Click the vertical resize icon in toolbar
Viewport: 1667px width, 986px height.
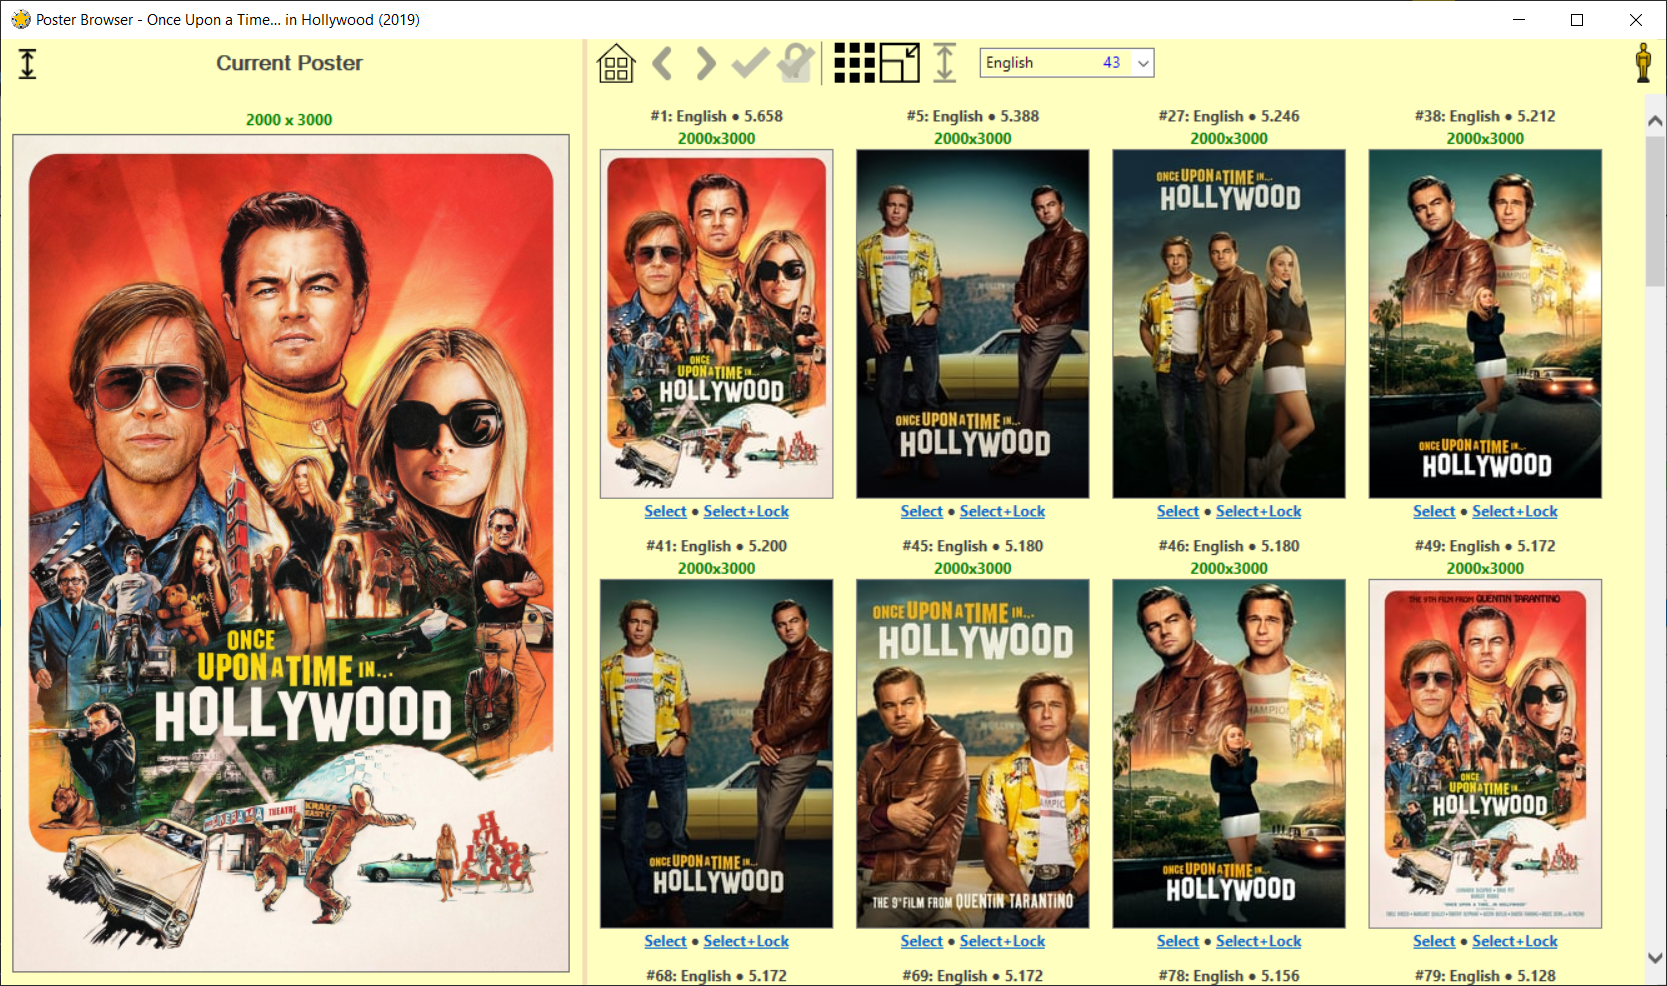coord(945,63)
